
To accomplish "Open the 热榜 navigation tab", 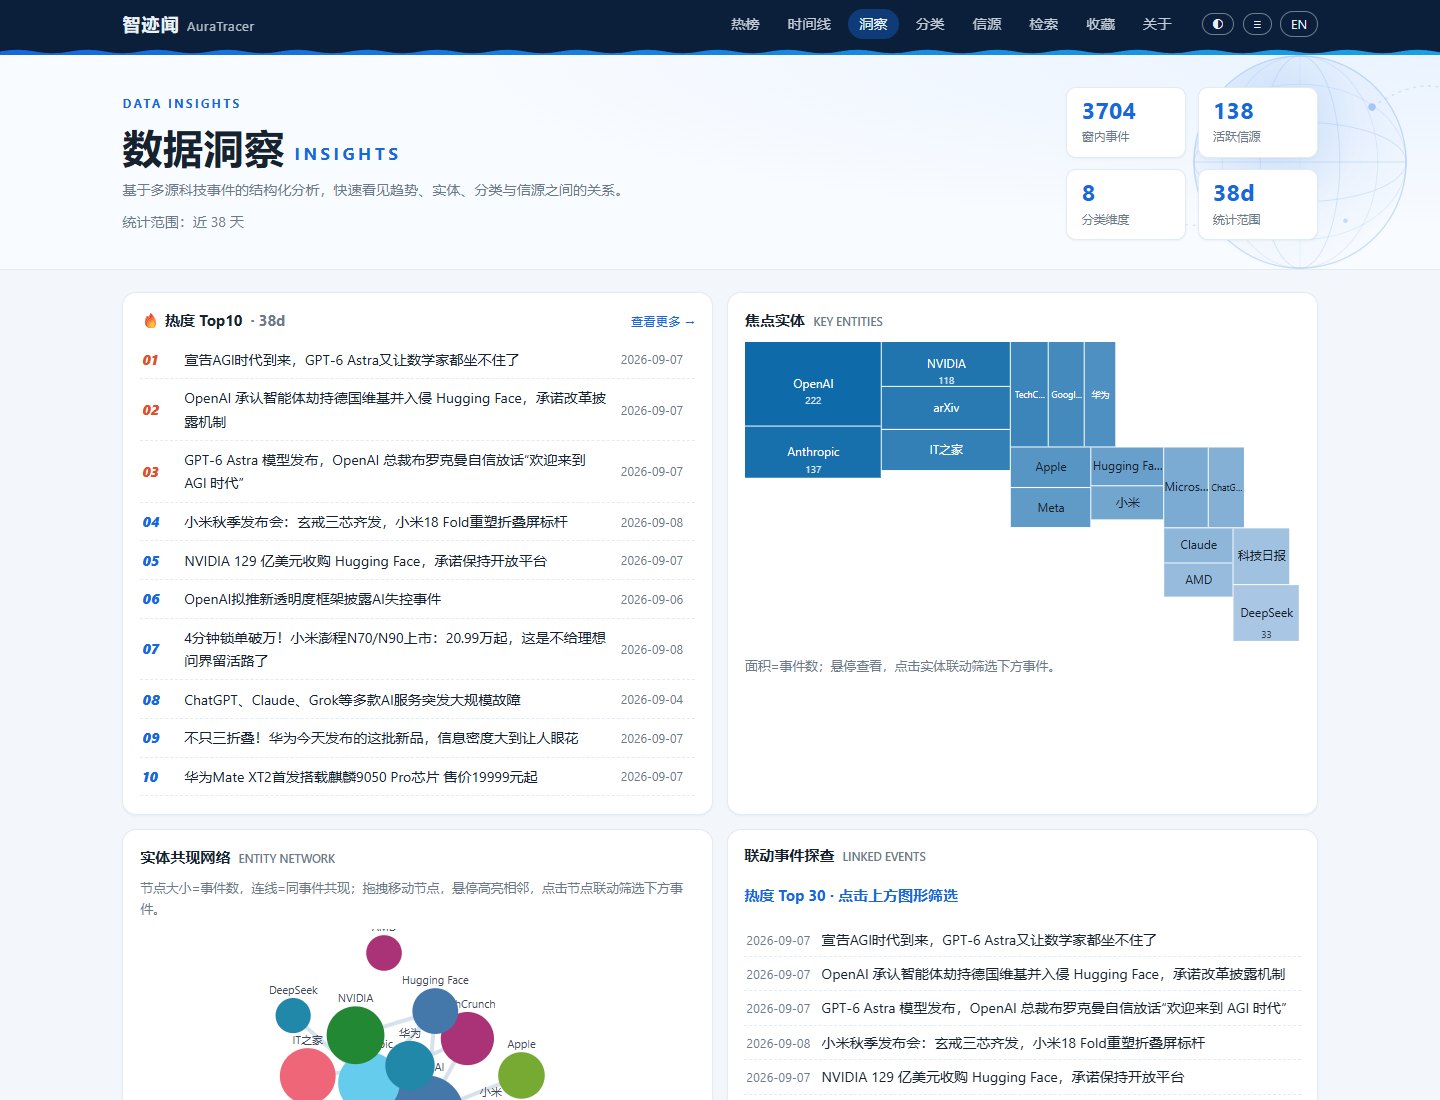I will coord(745,24).
